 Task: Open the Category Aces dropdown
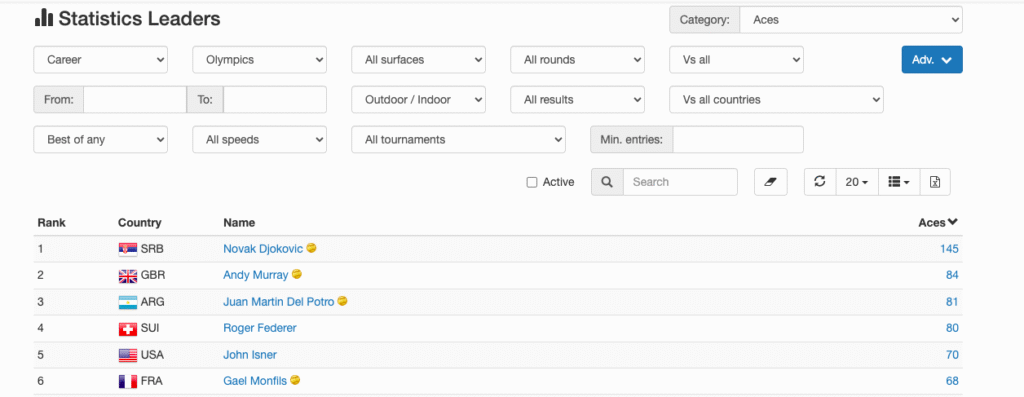pos(851,20)
